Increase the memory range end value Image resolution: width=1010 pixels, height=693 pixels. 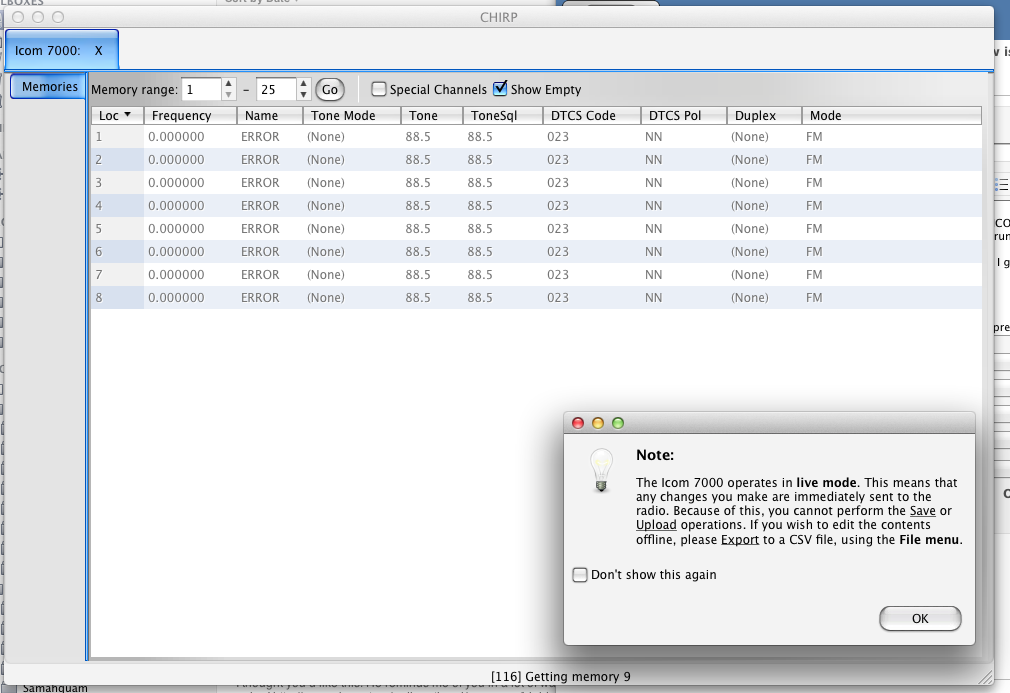point(303,84)
